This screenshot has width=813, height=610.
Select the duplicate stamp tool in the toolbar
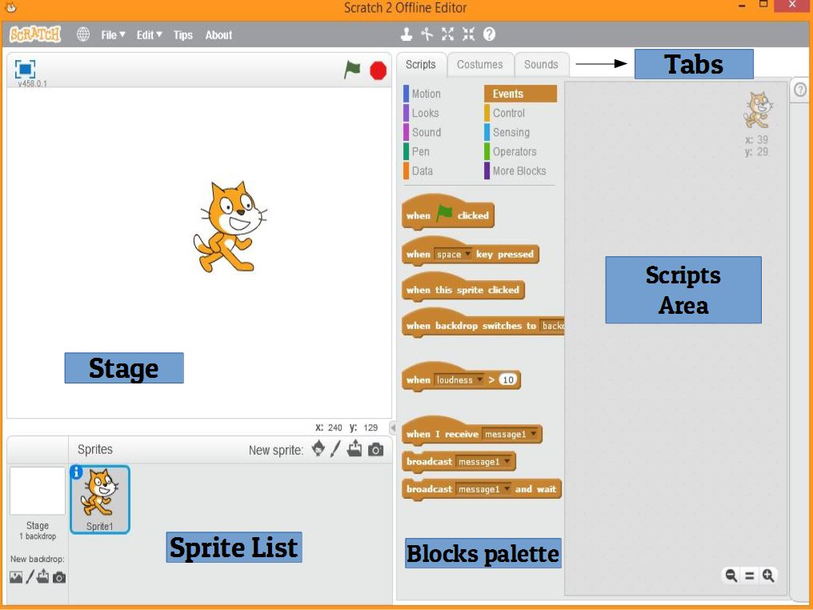[x=406, y=35]
